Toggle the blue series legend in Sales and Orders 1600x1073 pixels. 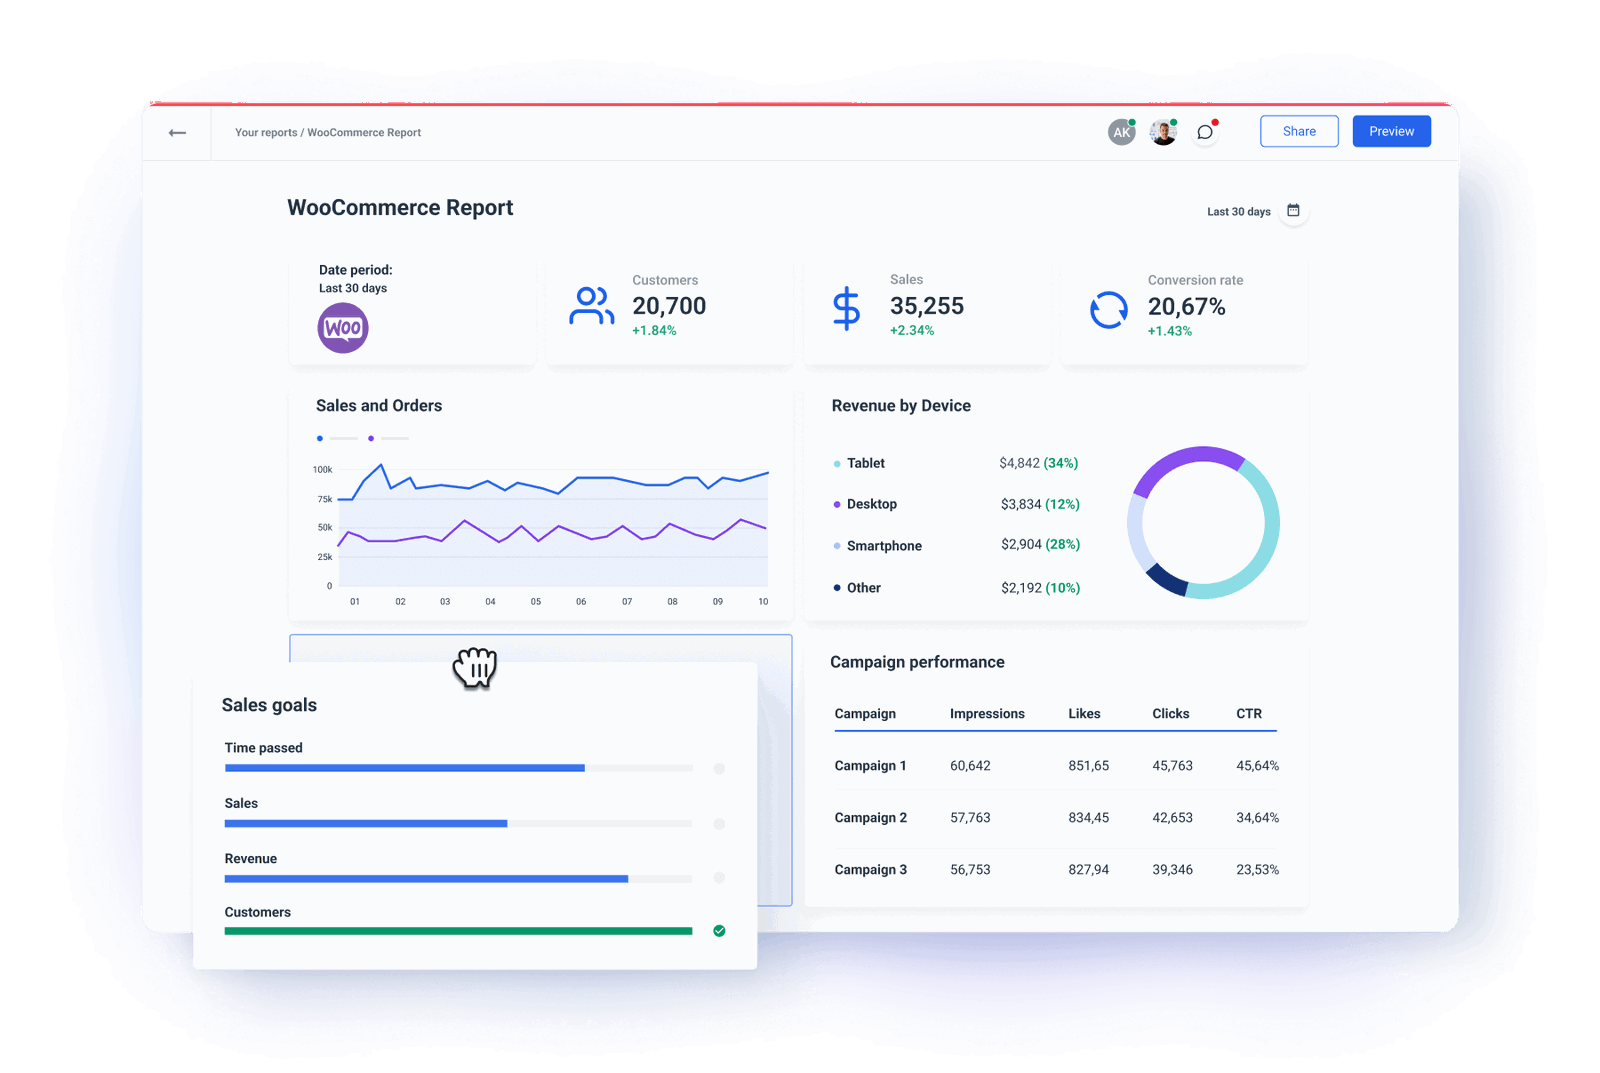click(337, 438)
